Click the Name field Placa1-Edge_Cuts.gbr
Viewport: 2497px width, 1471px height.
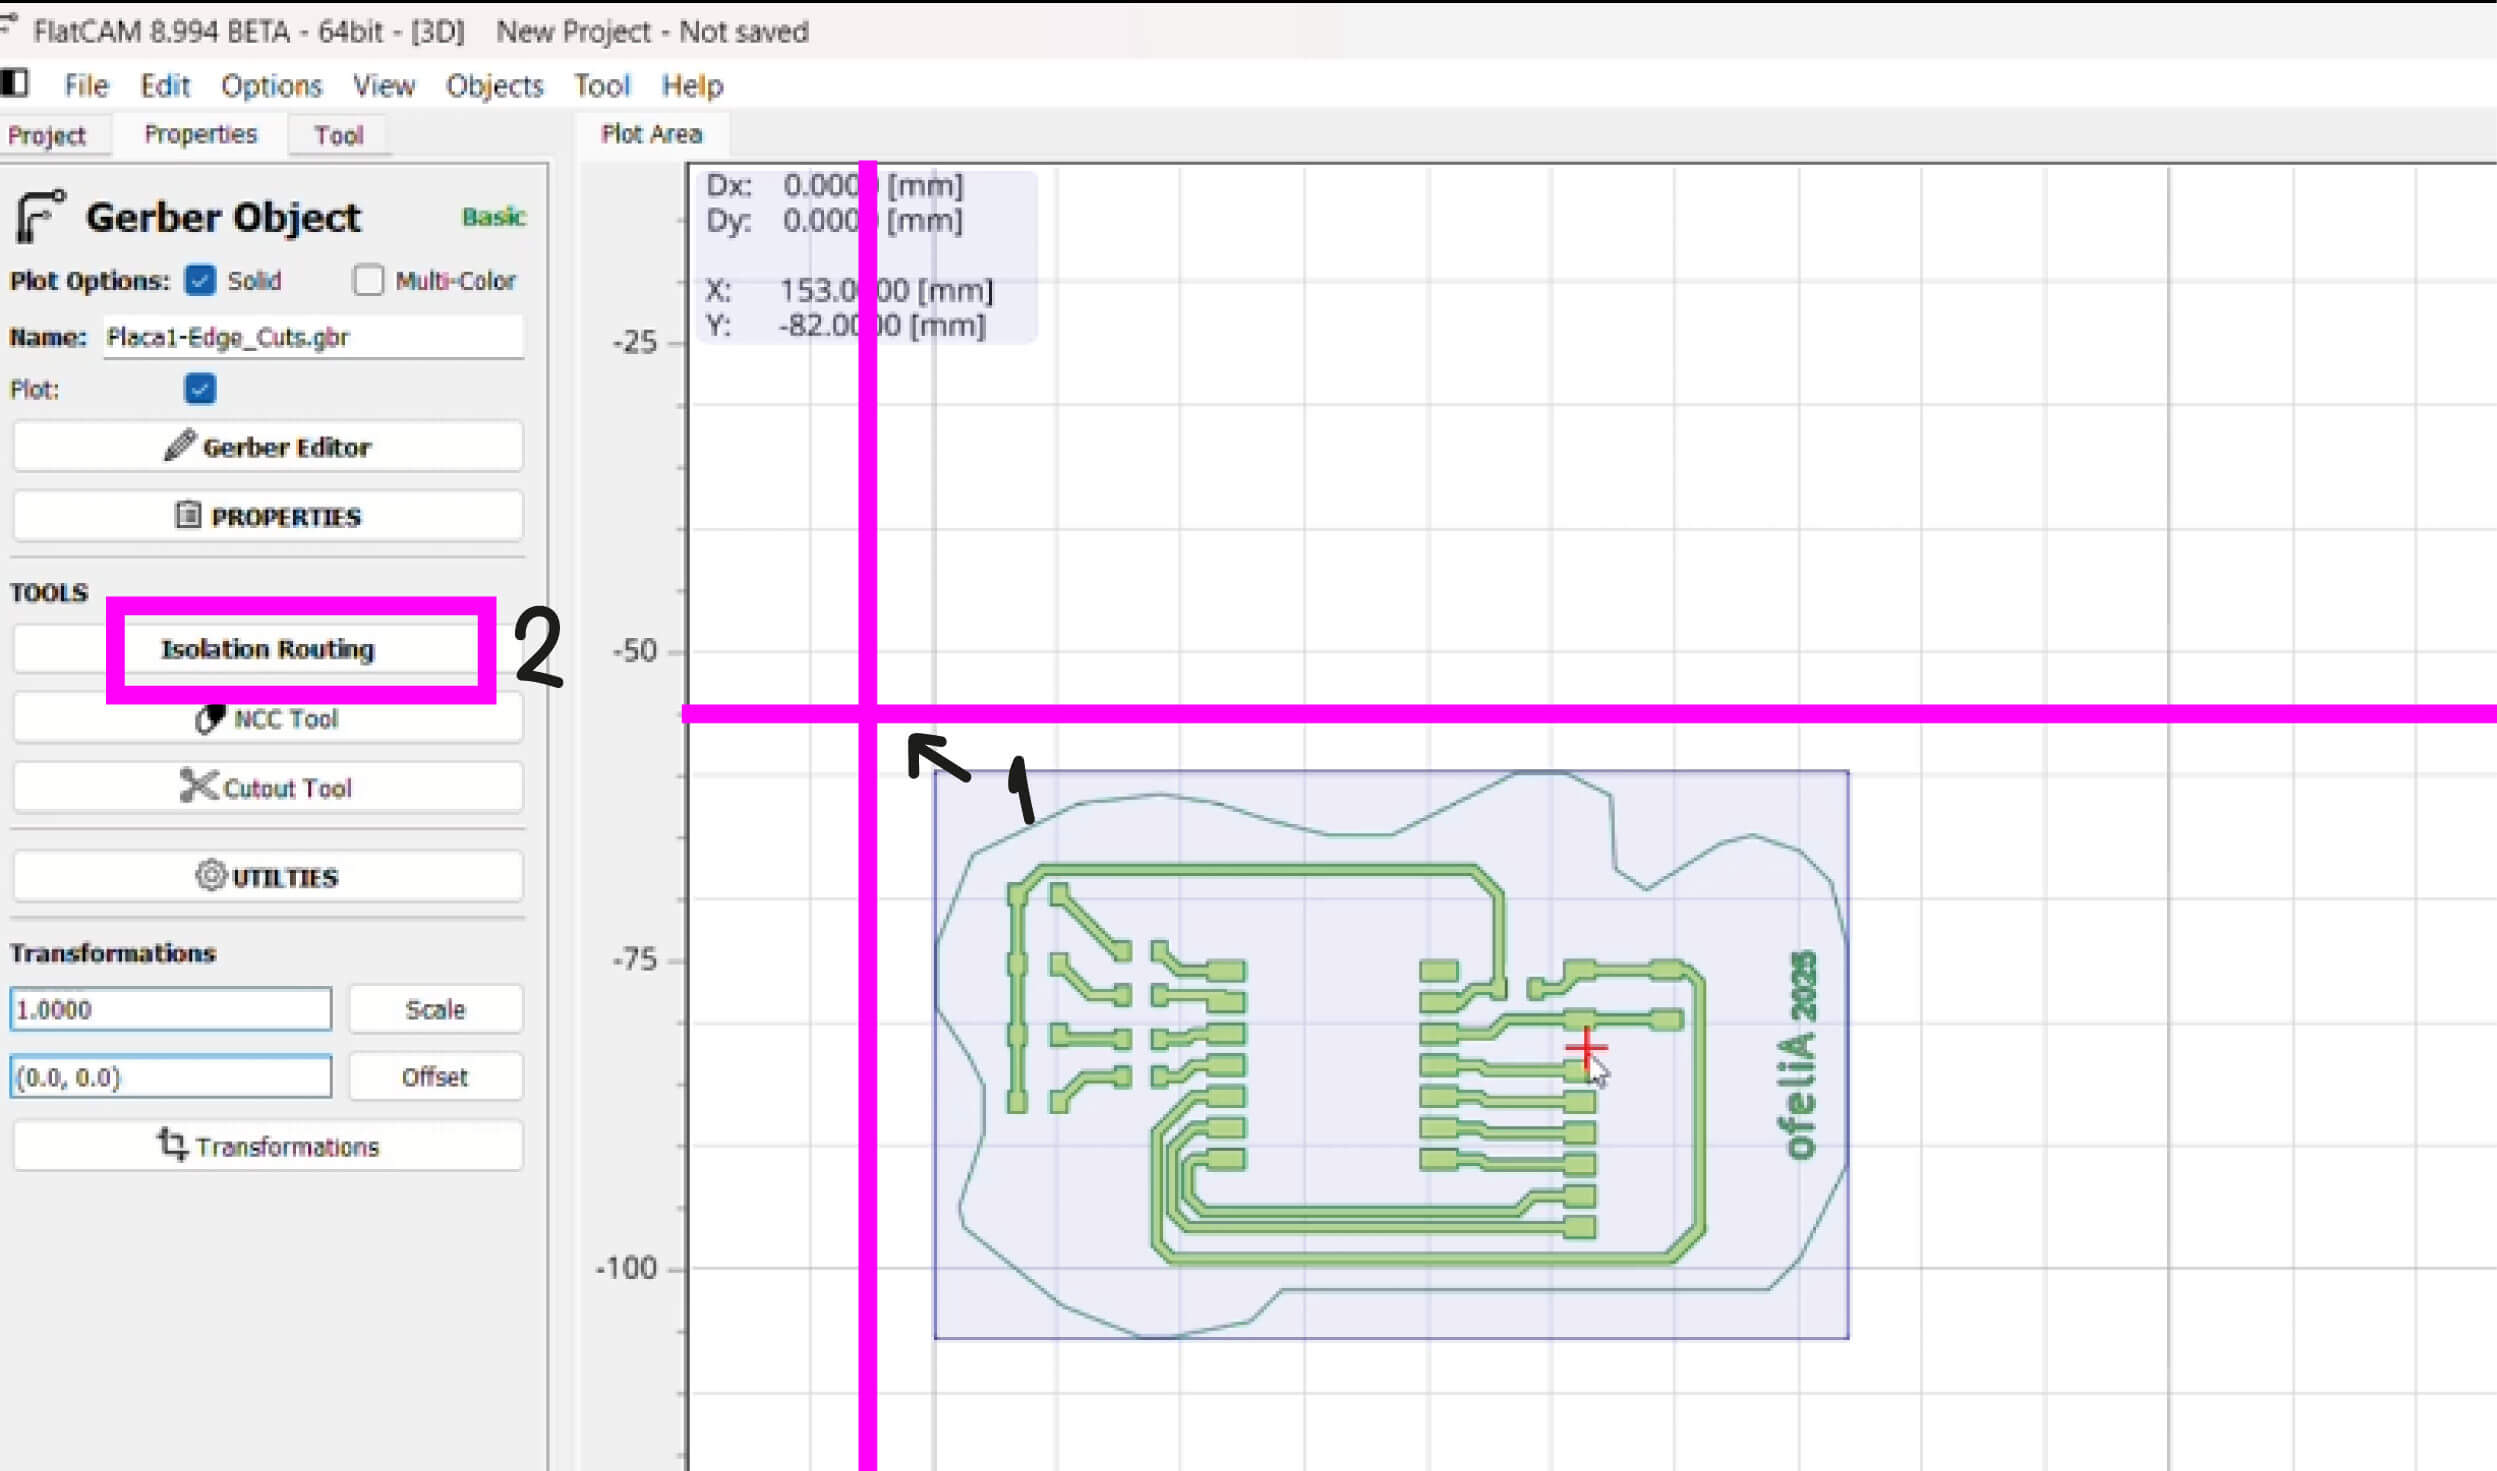[313, 337]
